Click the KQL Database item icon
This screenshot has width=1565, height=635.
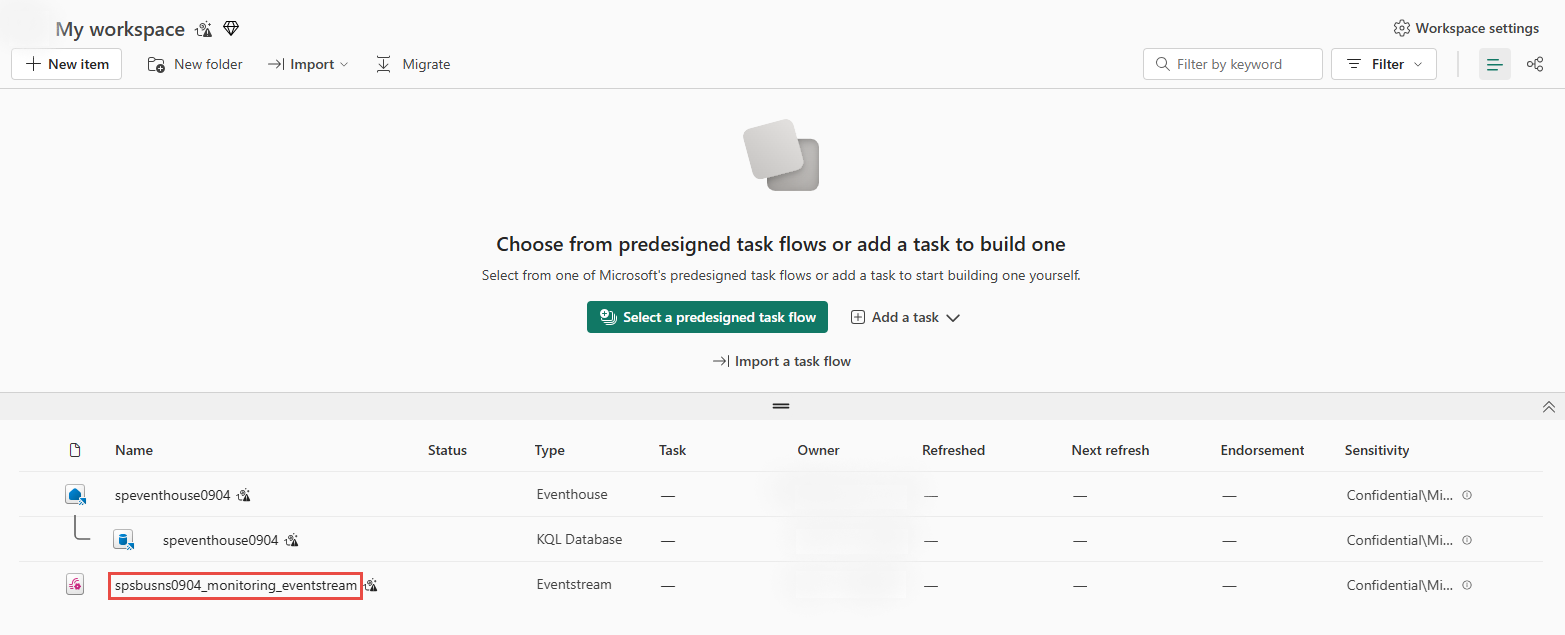pyautogui.click(x=123, y=540)
